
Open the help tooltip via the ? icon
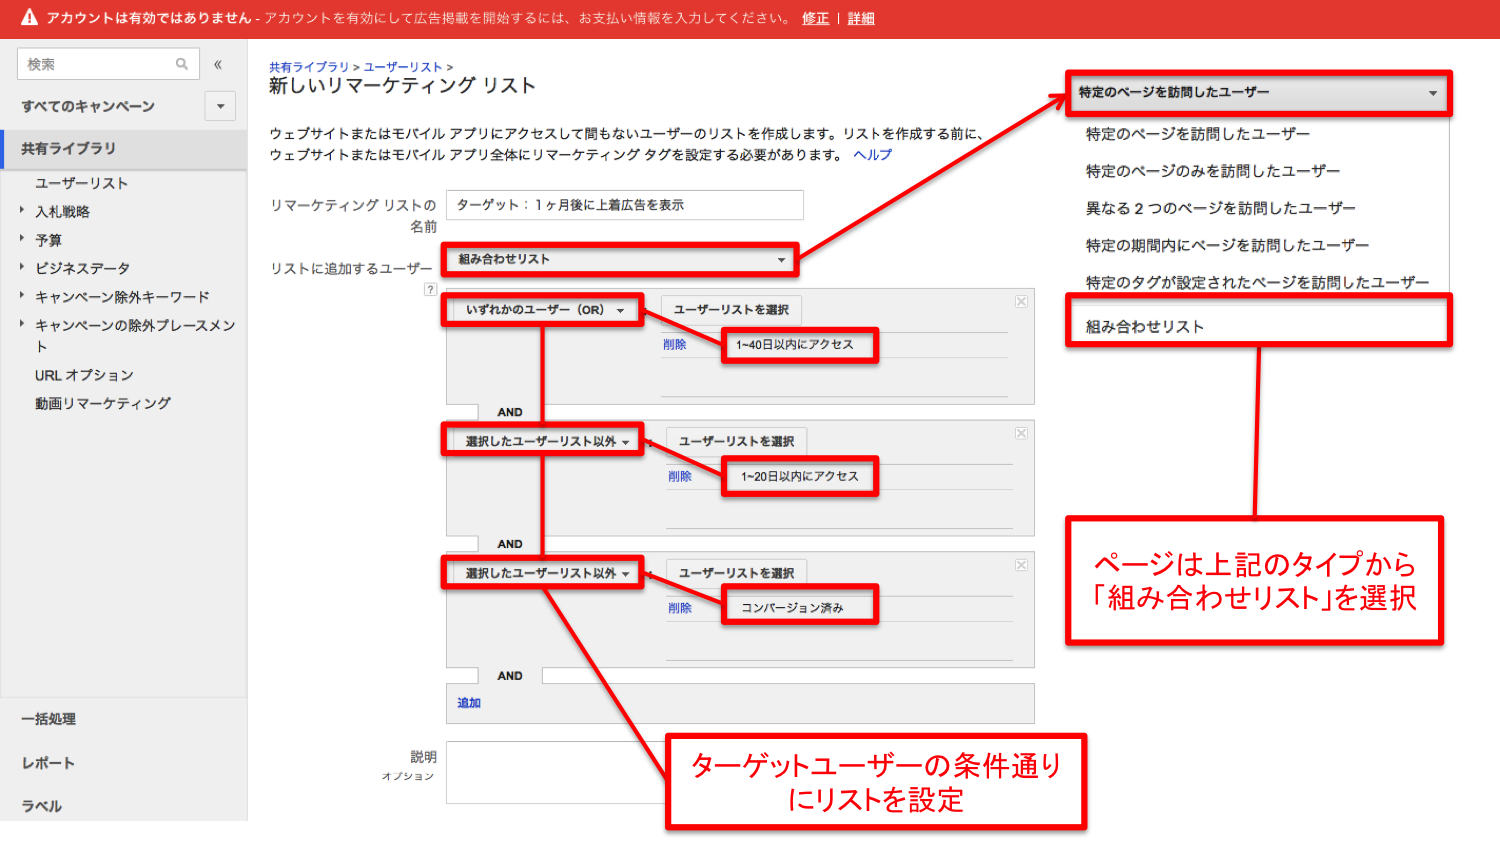click(430, 290)
